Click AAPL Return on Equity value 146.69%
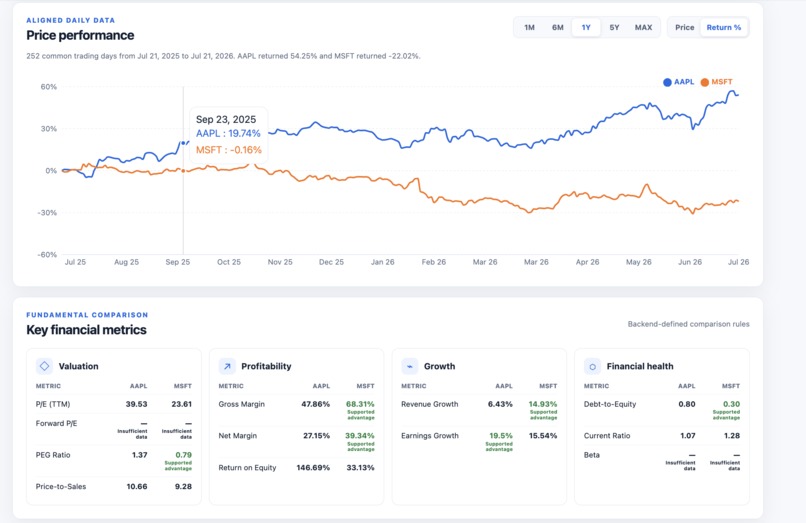The height and width of the screenshot is (523, 806). [313, 467]
